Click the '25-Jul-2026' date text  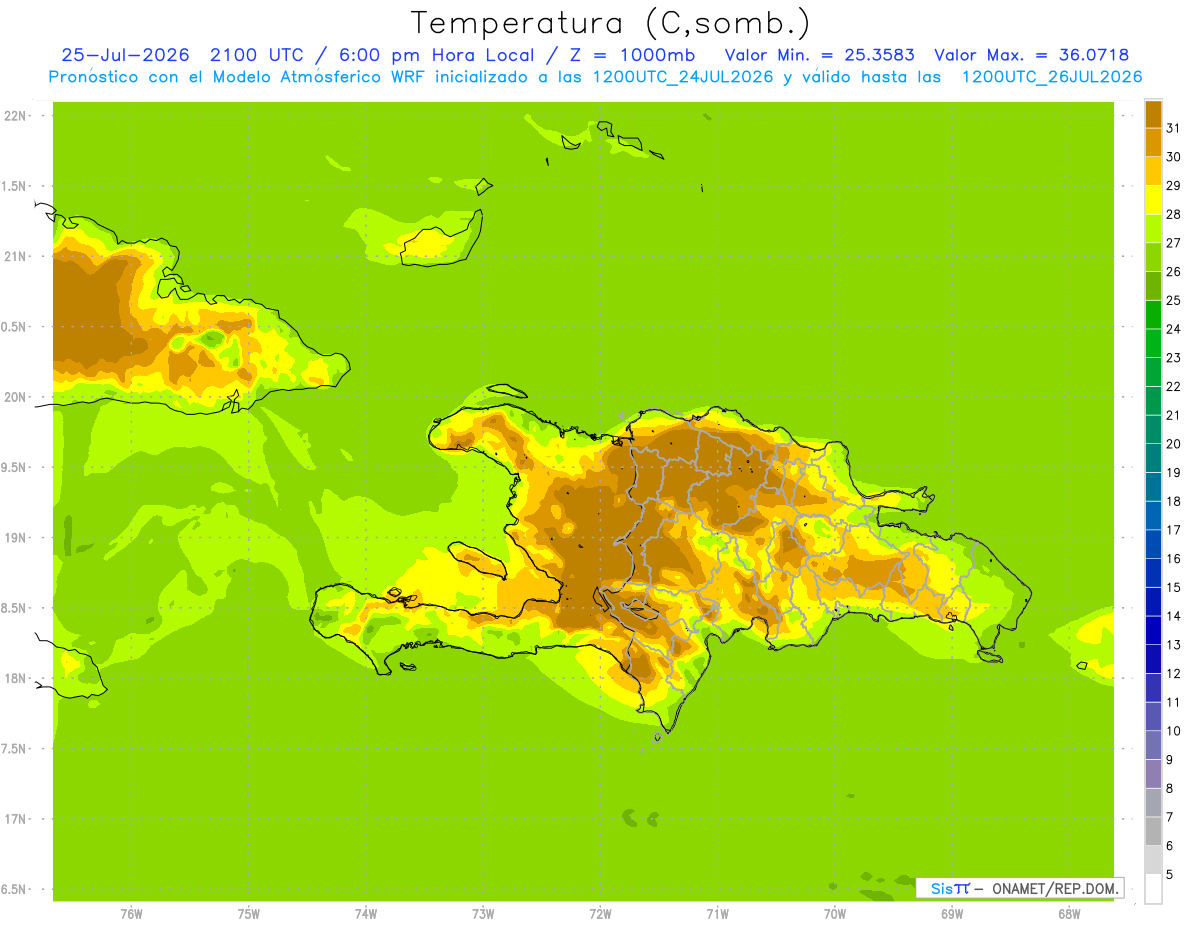(126, 56)
